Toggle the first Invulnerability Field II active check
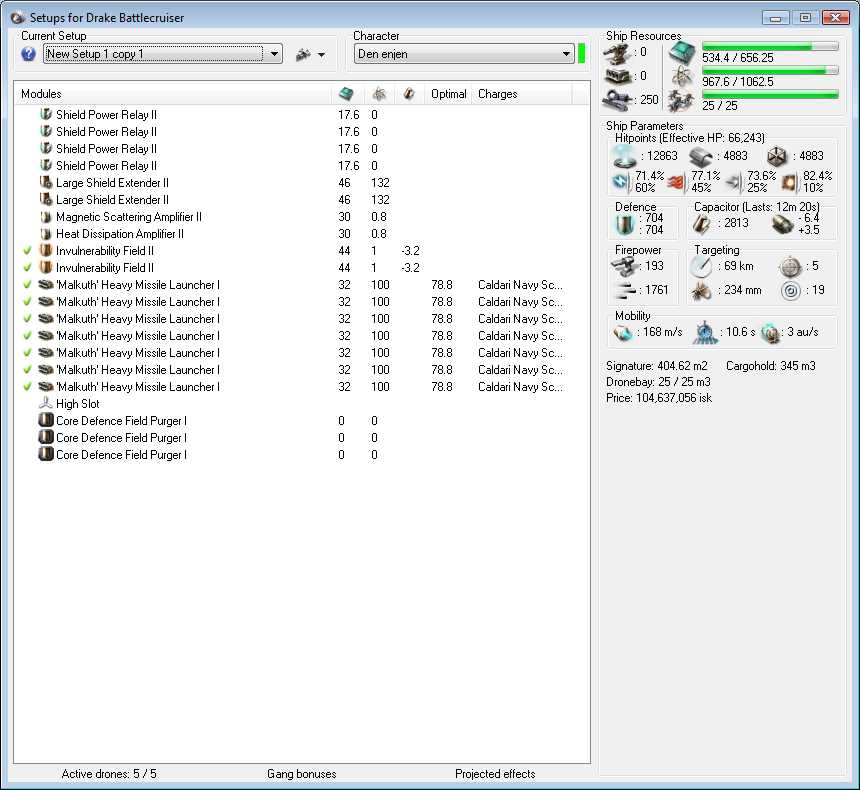Image resolution: width=860 pixels, height=790 pixels. [27, 251]
